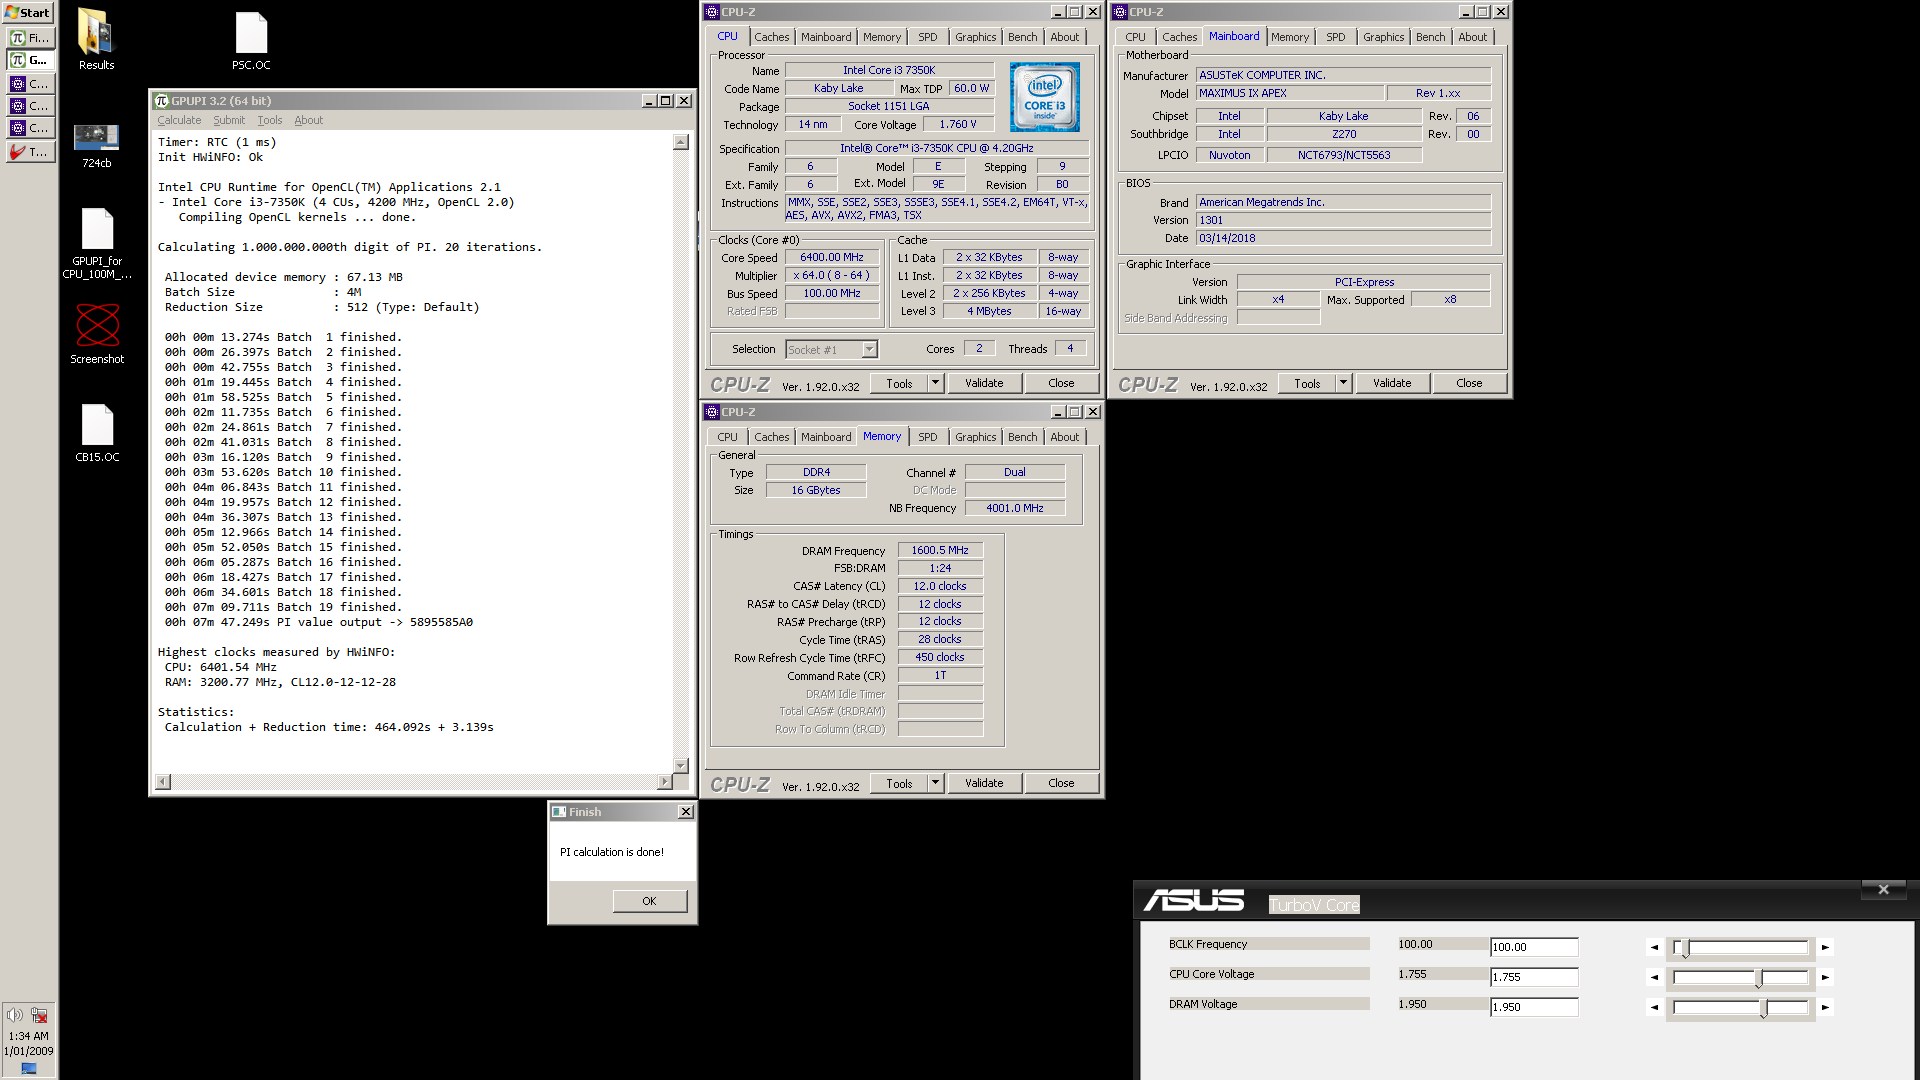
Task: Click the BCLK Frequency slider
Action: point(1740,947)
